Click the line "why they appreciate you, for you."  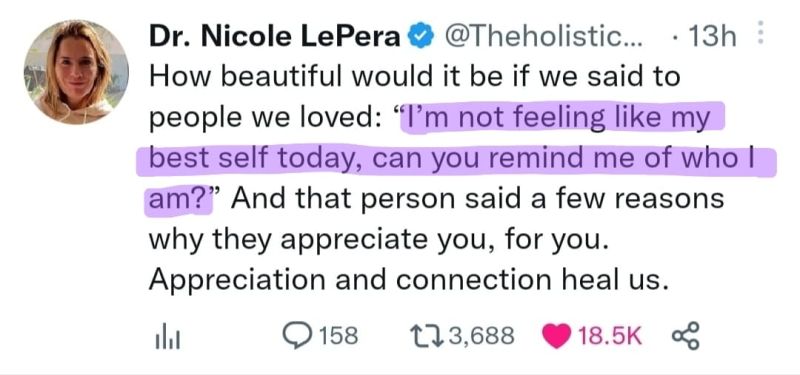click(x=379, y=239)
